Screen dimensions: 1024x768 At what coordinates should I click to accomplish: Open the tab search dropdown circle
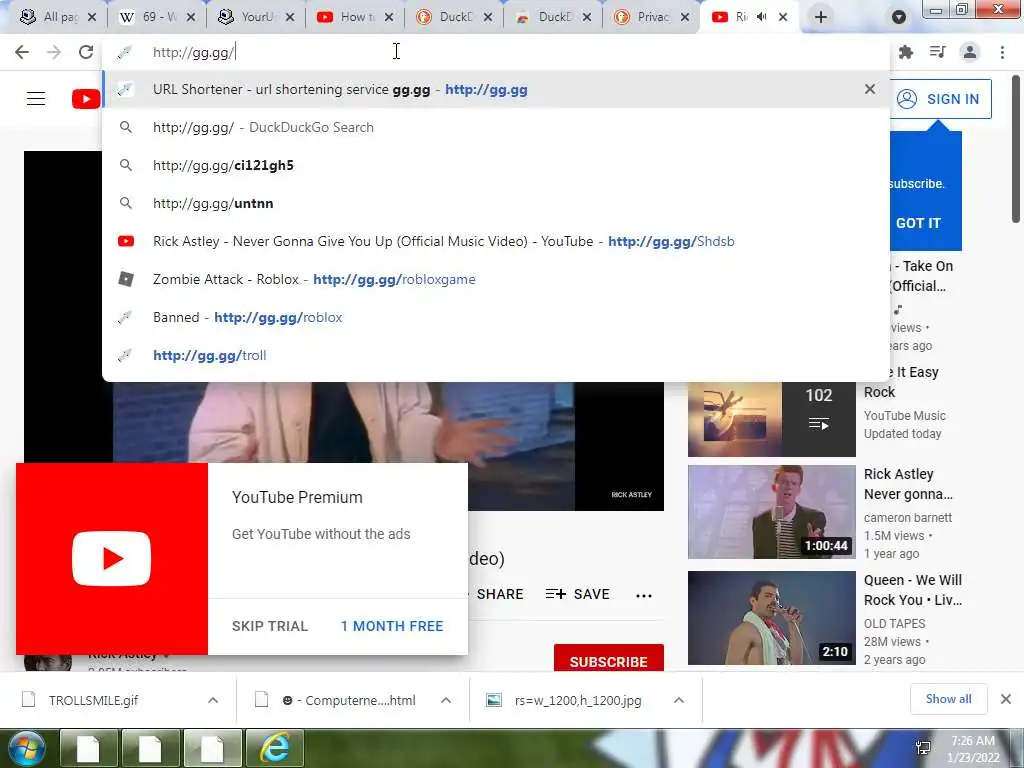[x=899, y=17]
